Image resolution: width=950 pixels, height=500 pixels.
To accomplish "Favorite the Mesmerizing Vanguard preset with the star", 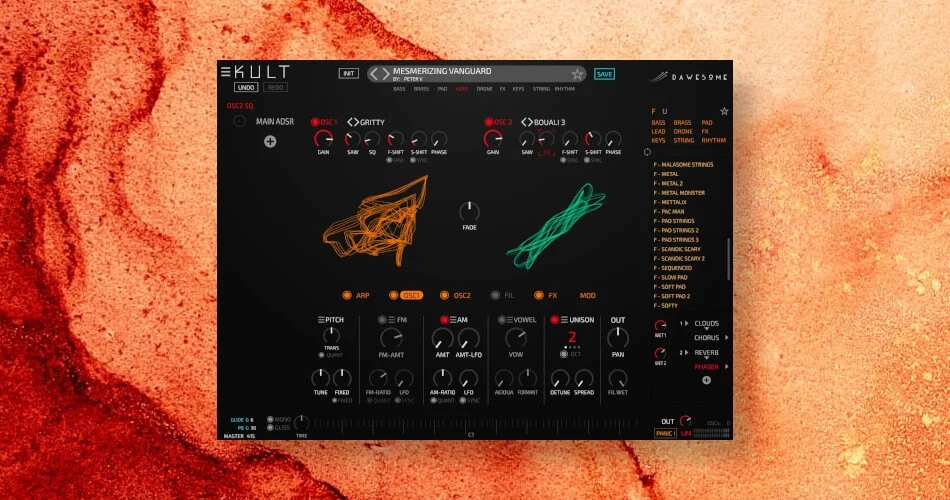I will tap(577, 74).
